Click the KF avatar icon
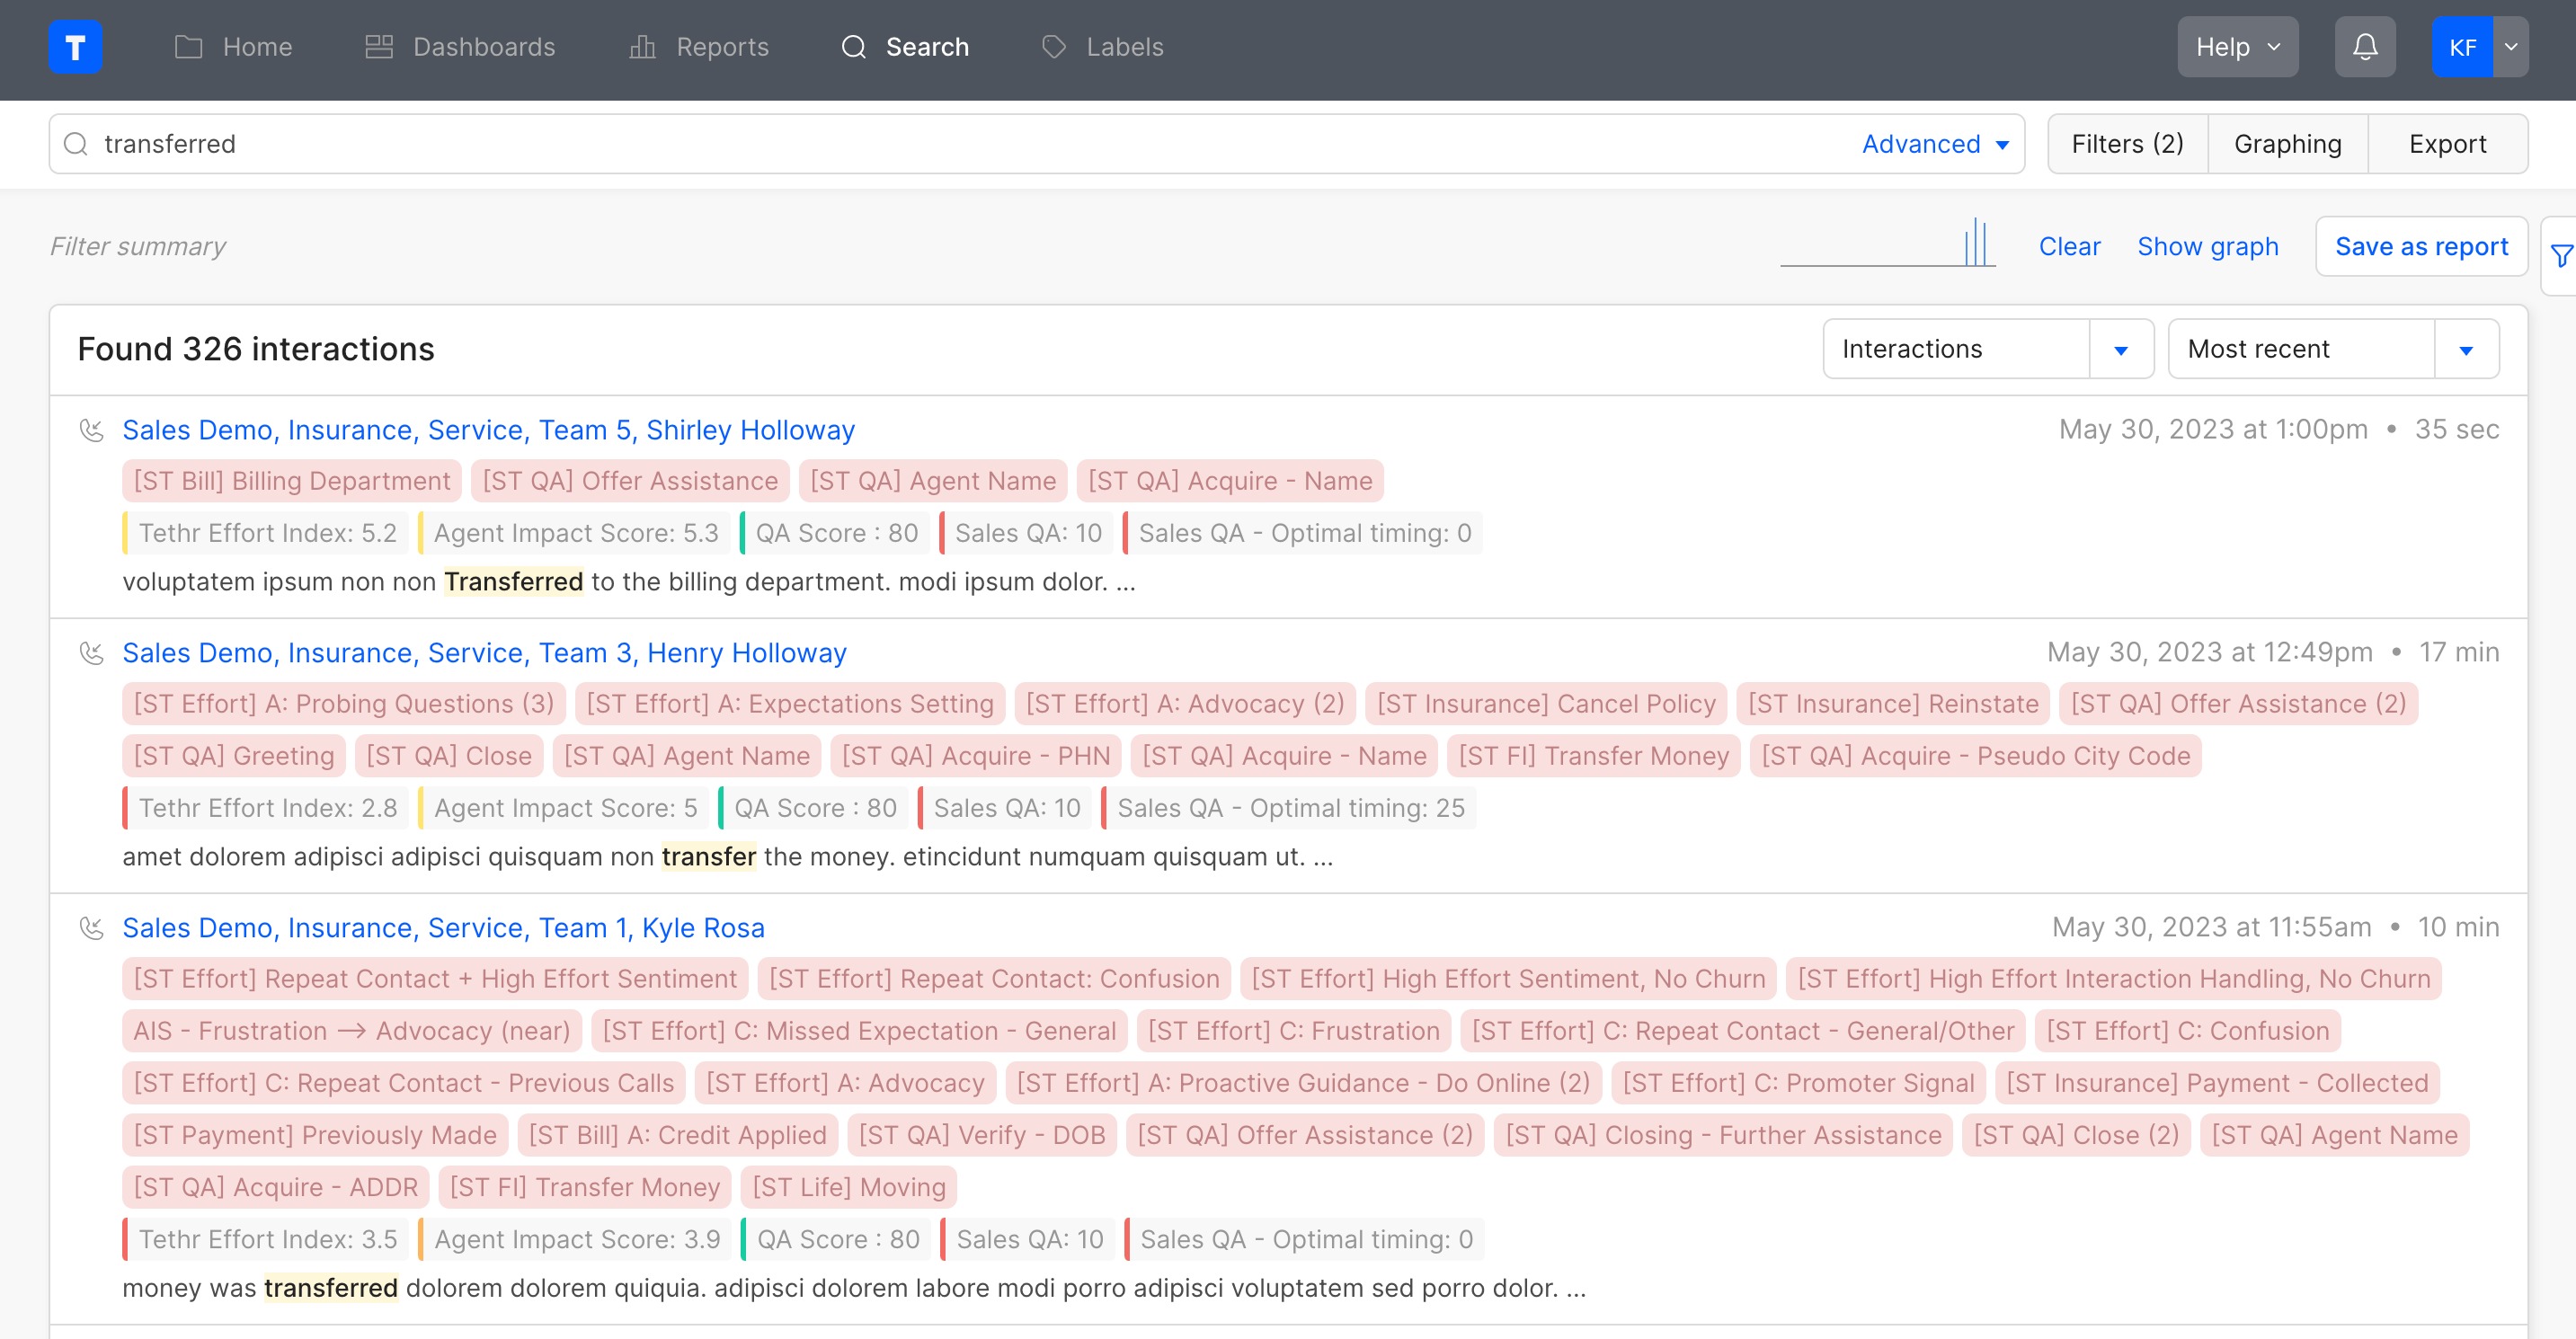 click(x=2465, y=46)
